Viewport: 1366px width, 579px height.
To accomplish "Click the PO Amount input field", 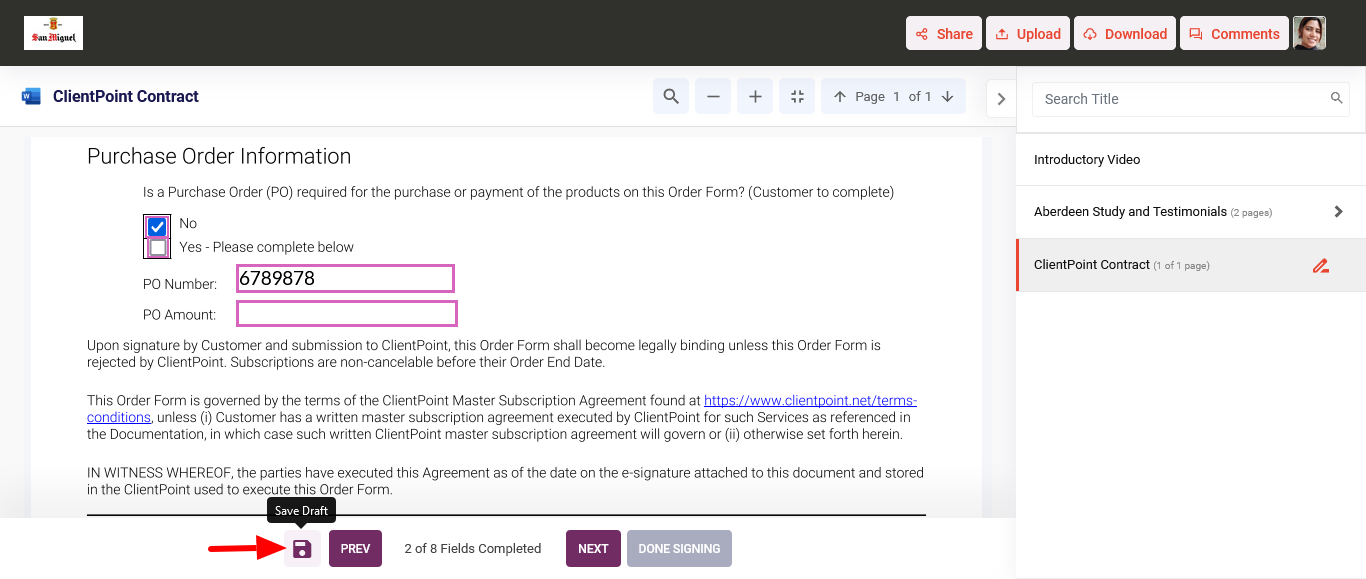I will [x=346, y=314].
